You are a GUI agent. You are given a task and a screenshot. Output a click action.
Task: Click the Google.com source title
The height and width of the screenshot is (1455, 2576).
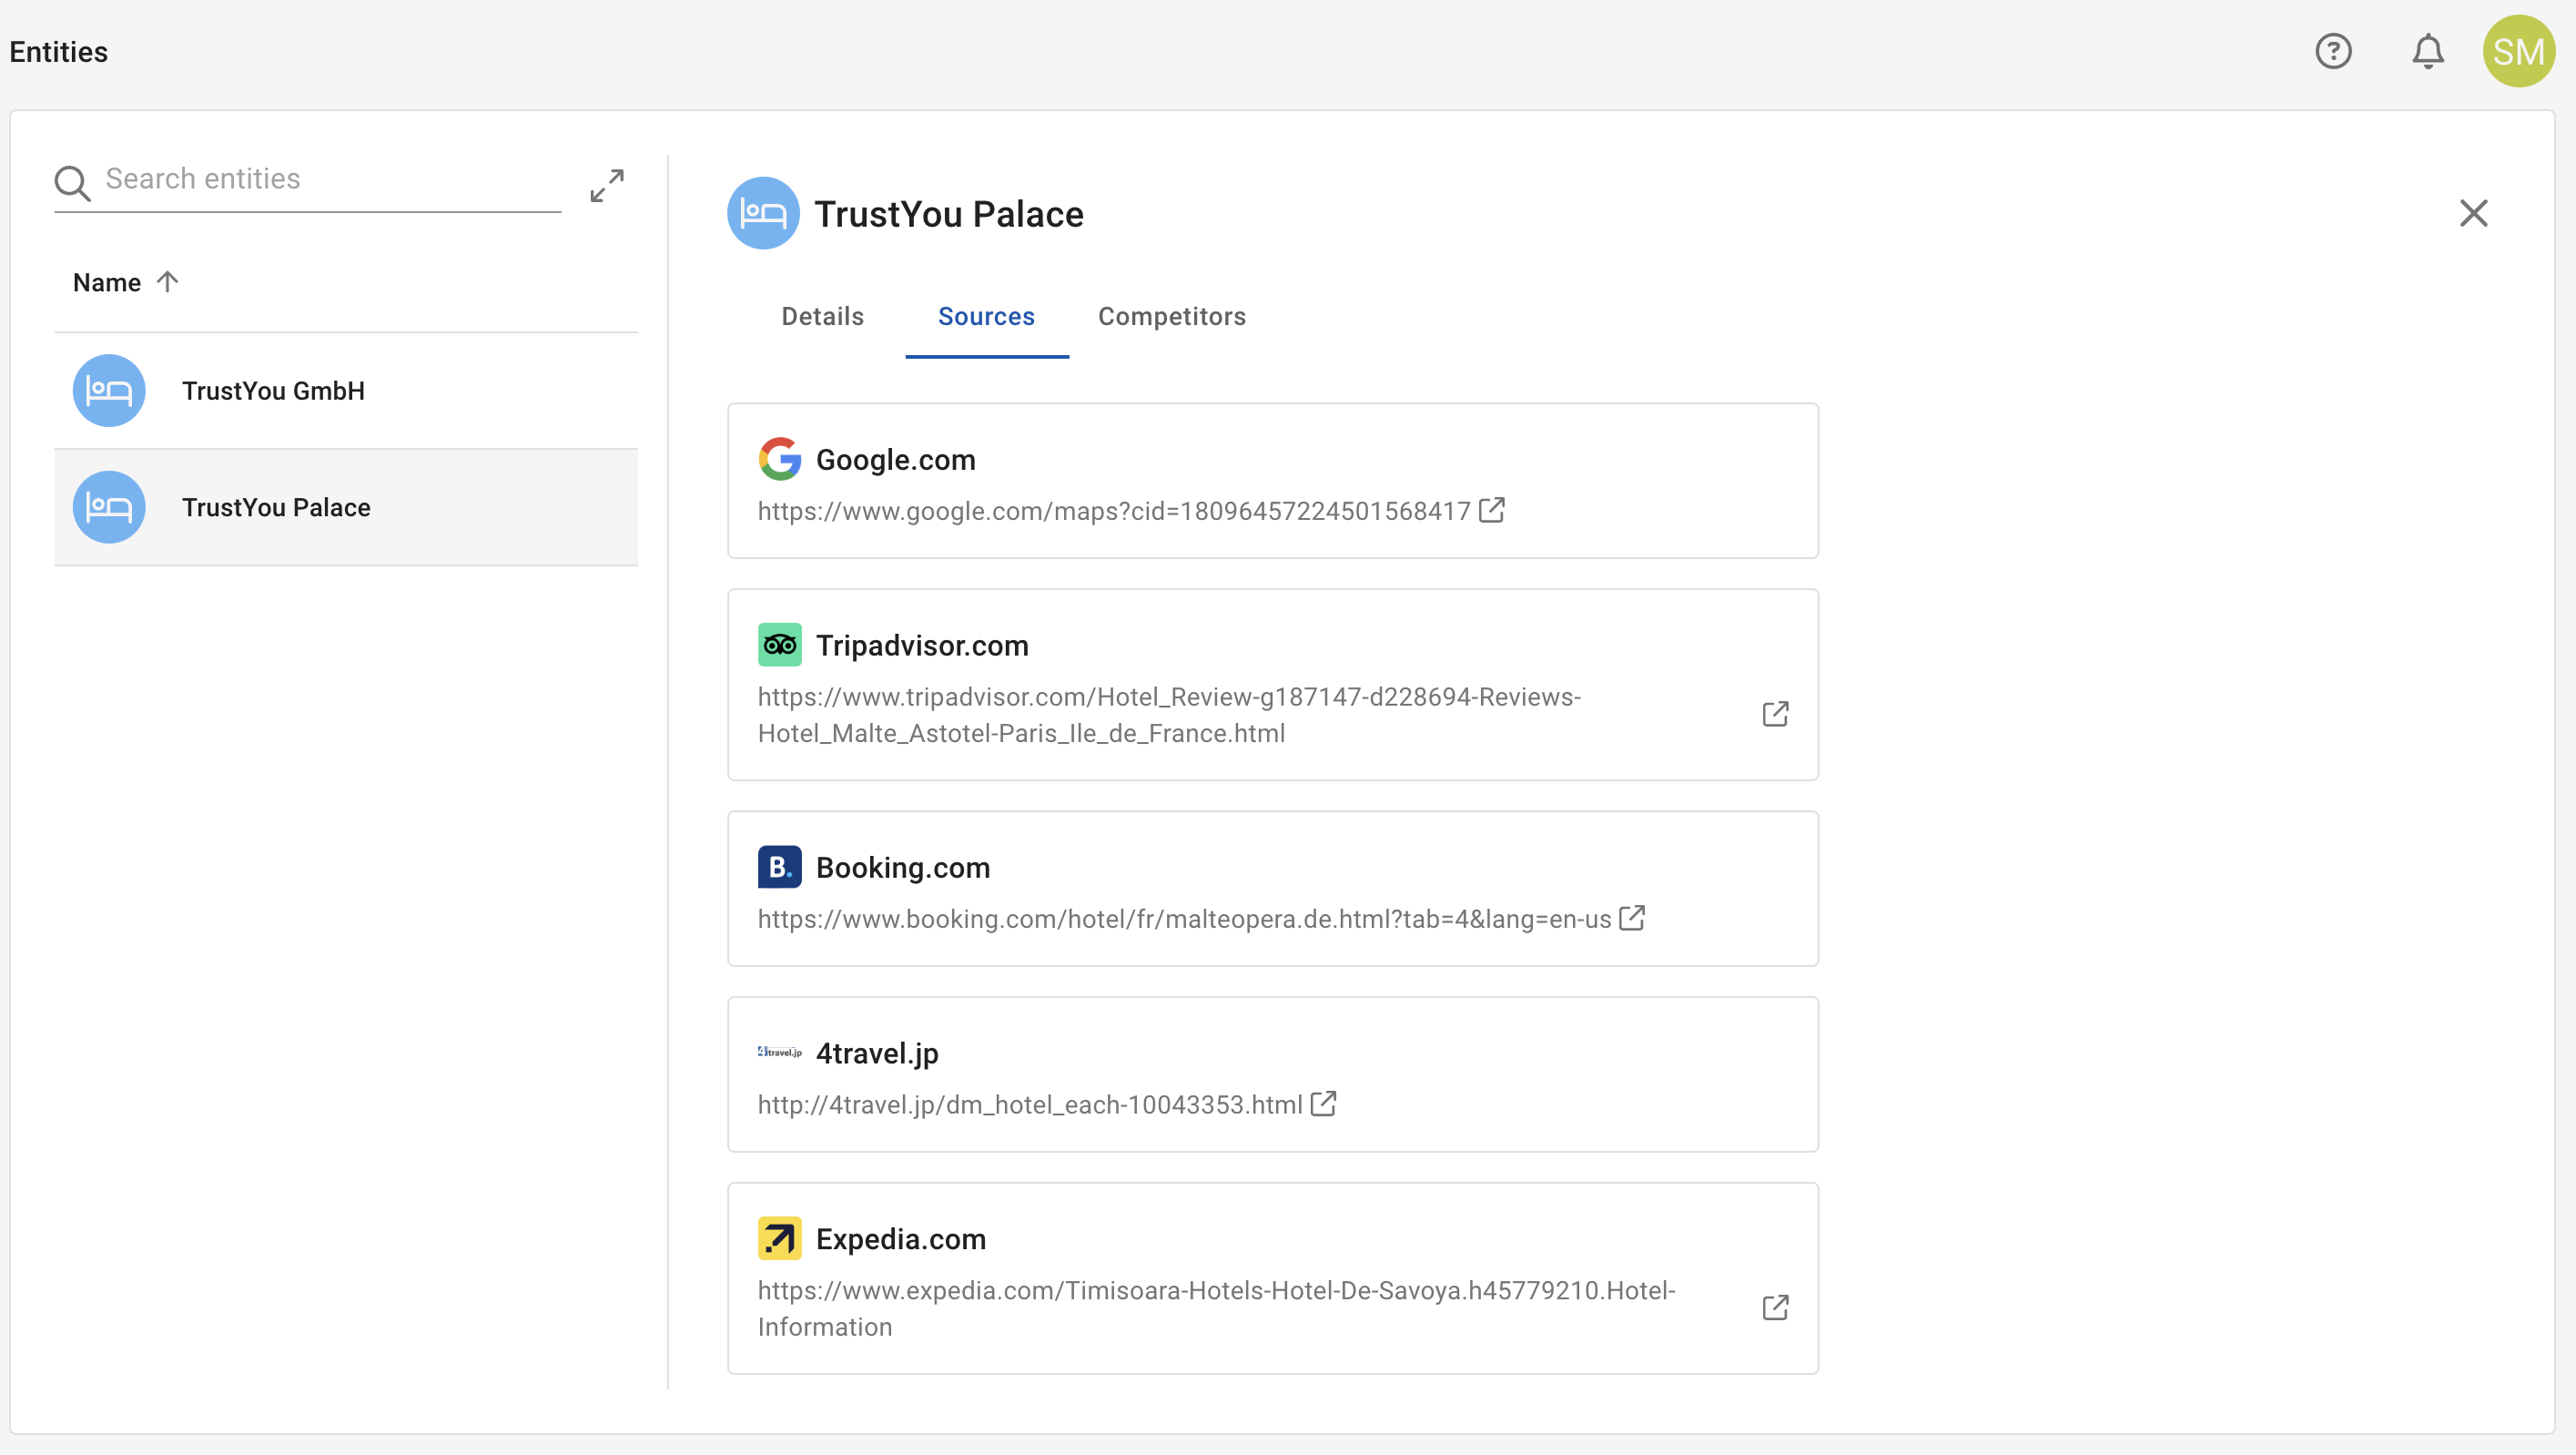point(895,460)
